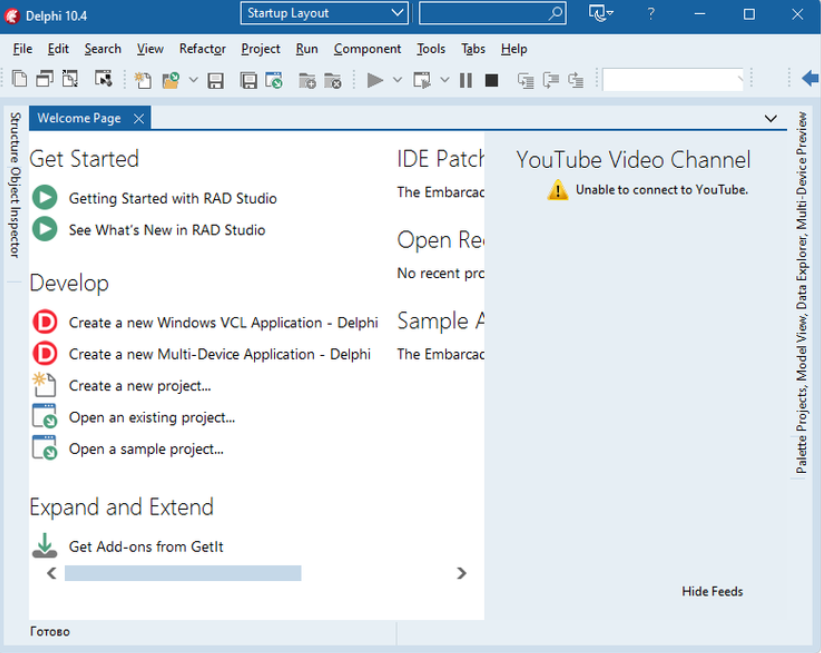Click the Pause debugging toolbar icon
Screen dimensions: 821x653
pyautogui.click(x=466, y=80)
